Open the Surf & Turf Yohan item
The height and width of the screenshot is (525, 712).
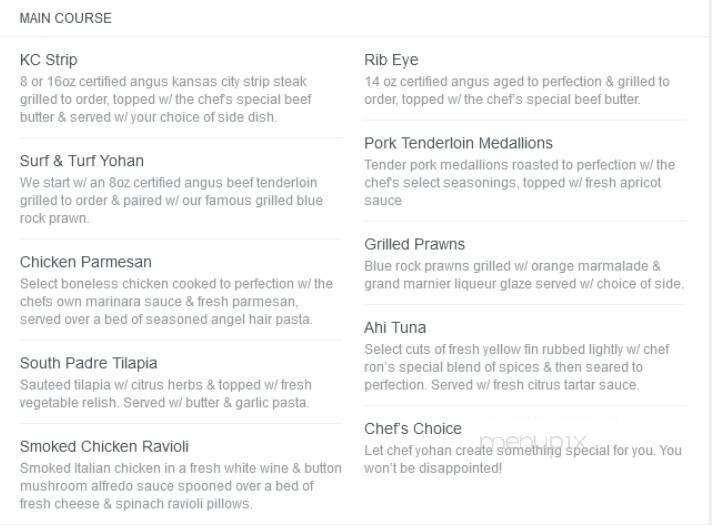82,161
